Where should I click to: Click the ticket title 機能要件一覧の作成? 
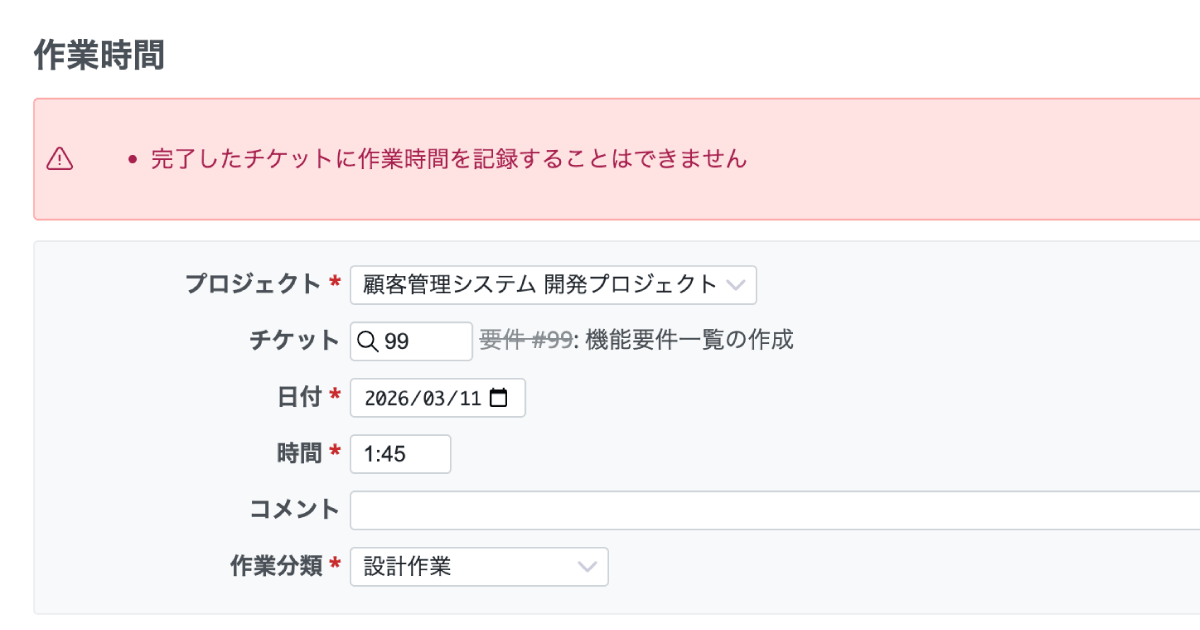pos(689,340)
